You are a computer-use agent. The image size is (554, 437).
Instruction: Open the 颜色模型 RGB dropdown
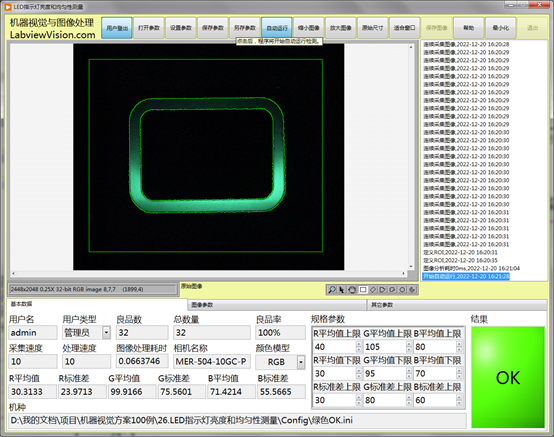(301, 362)
